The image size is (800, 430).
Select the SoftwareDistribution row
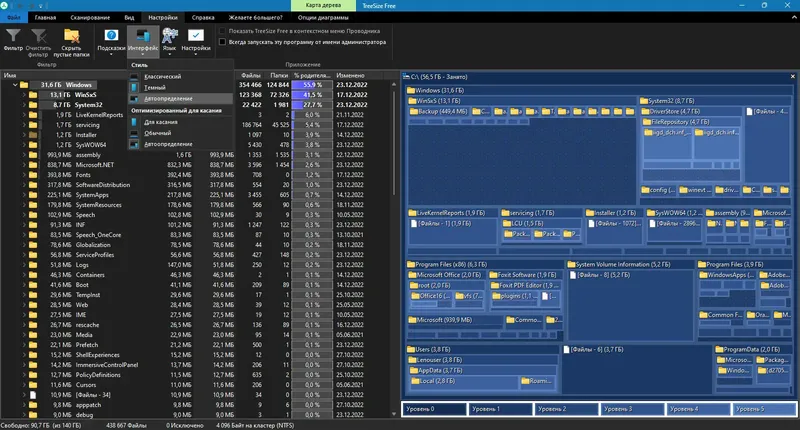(196, 185)
